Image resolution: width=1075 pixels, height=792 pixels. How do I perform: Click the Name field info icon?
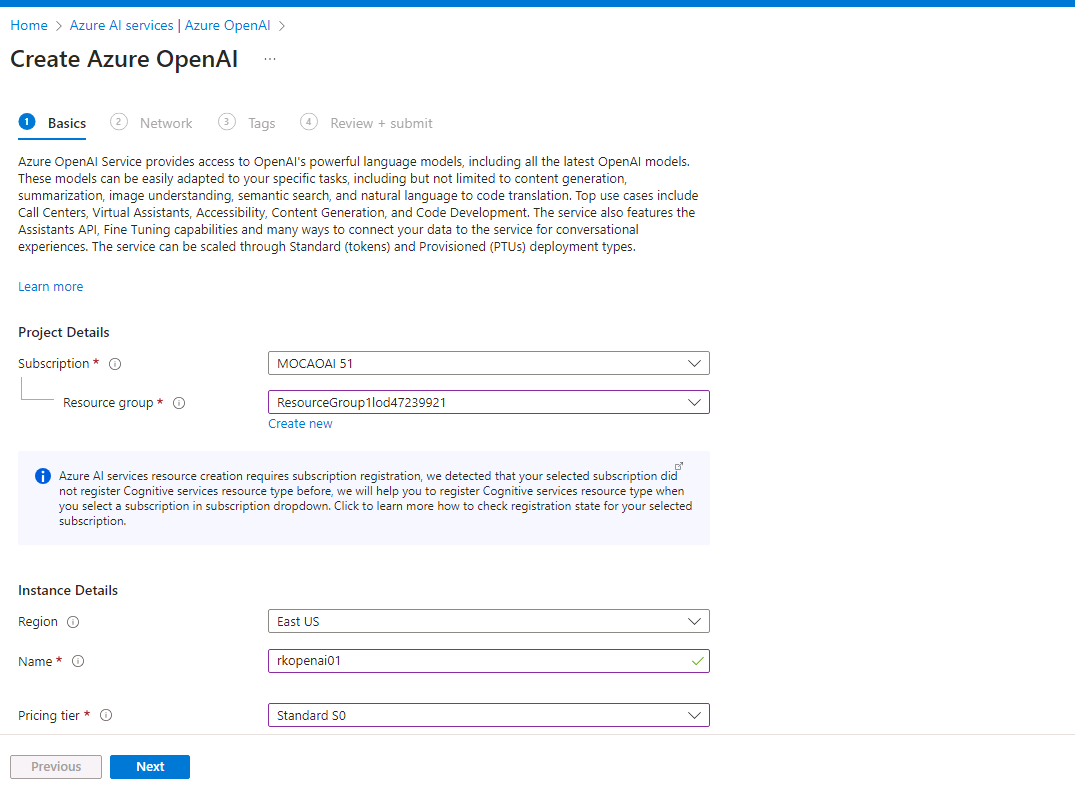tap(78, 662)
